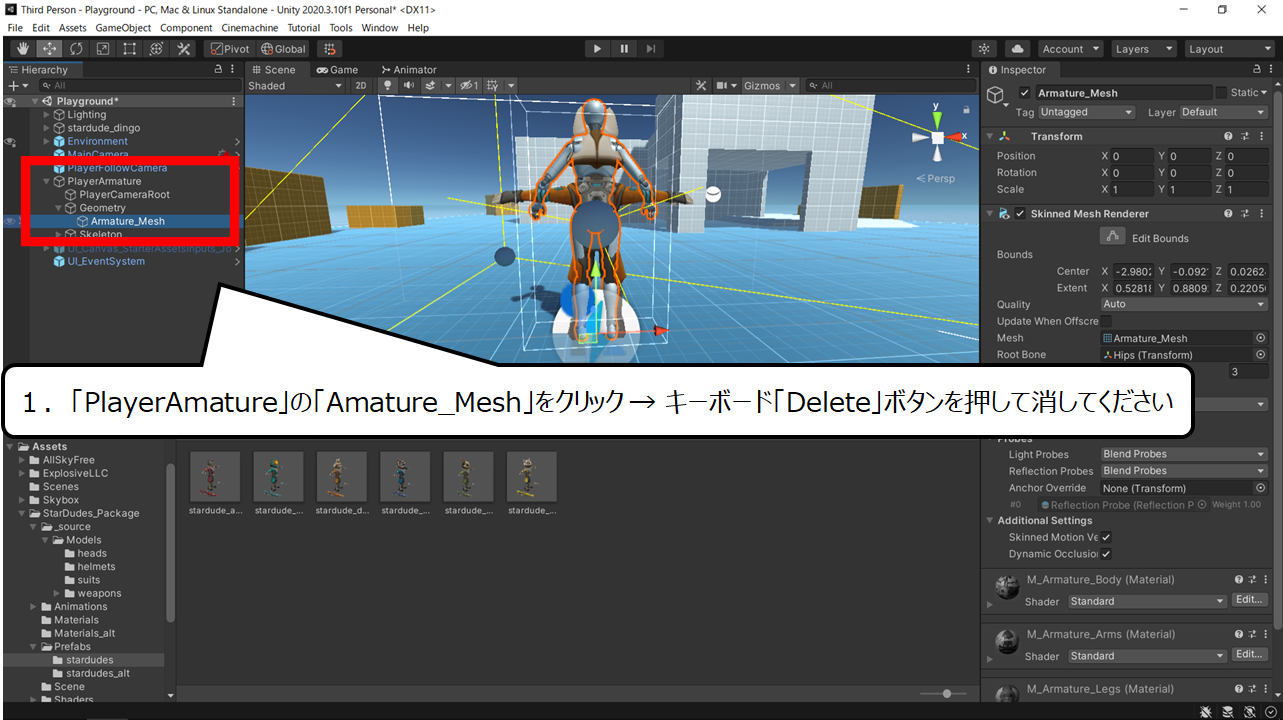The height and width of the screenshot is (720, 1283).
Task: Select the Transform tool in toolbar
Action: (x=157, y=49)
